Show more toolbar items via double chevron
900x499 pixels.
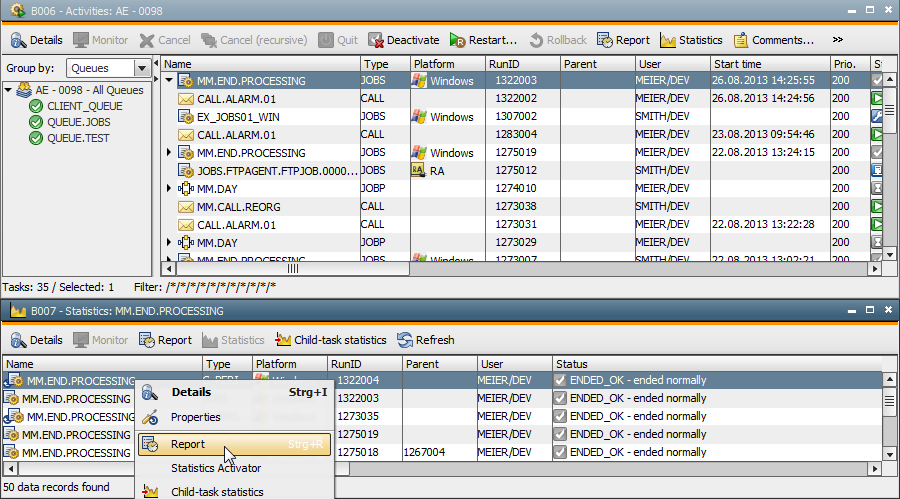pos(838,40)
